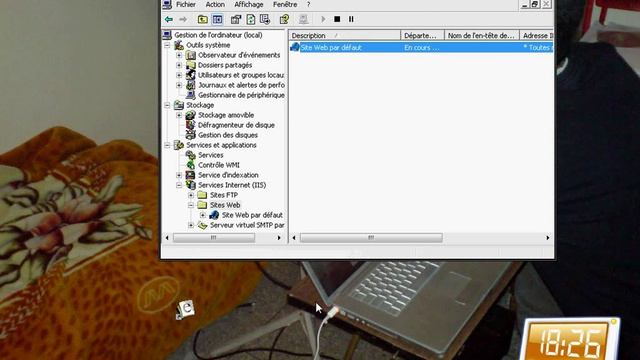Select the Contrôle WMI icon

tap(191, 165)
